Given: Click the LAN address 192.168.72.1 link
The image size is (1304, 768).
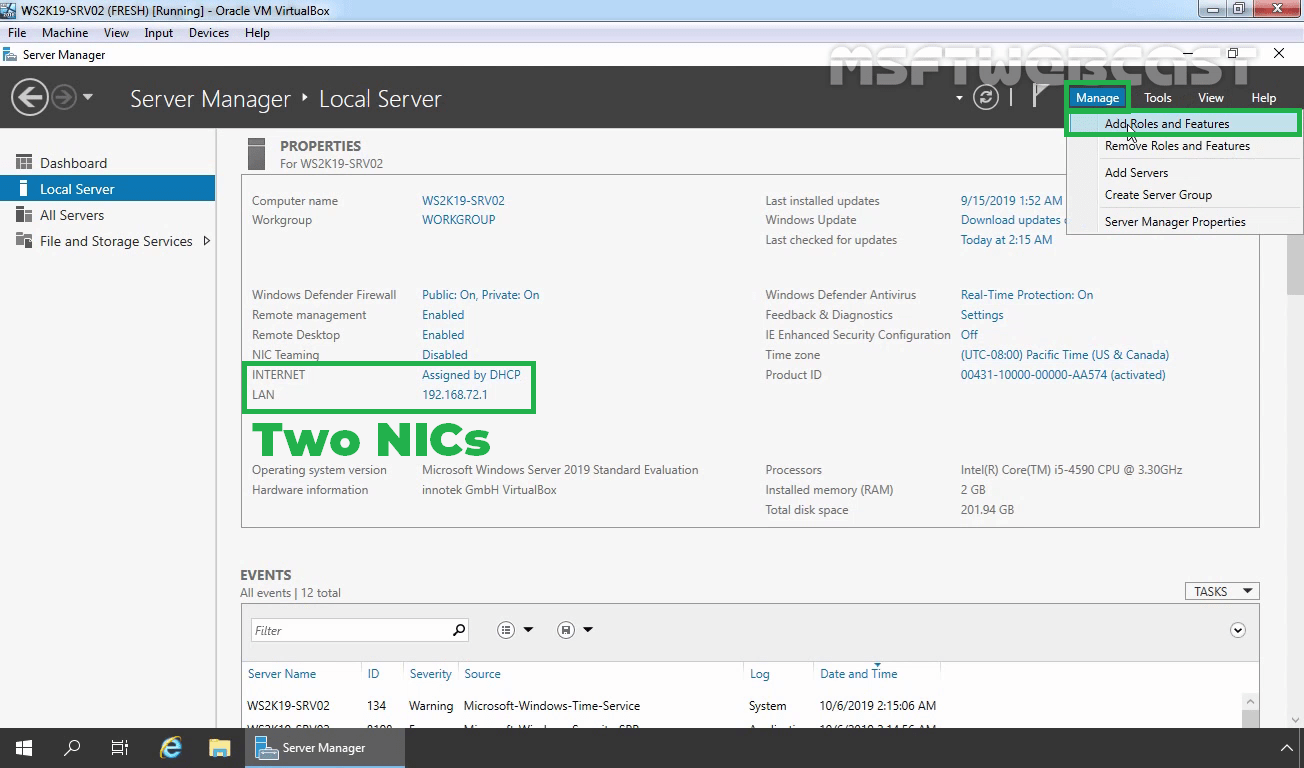Looking at the screenshot, I should tap(455, 395).
